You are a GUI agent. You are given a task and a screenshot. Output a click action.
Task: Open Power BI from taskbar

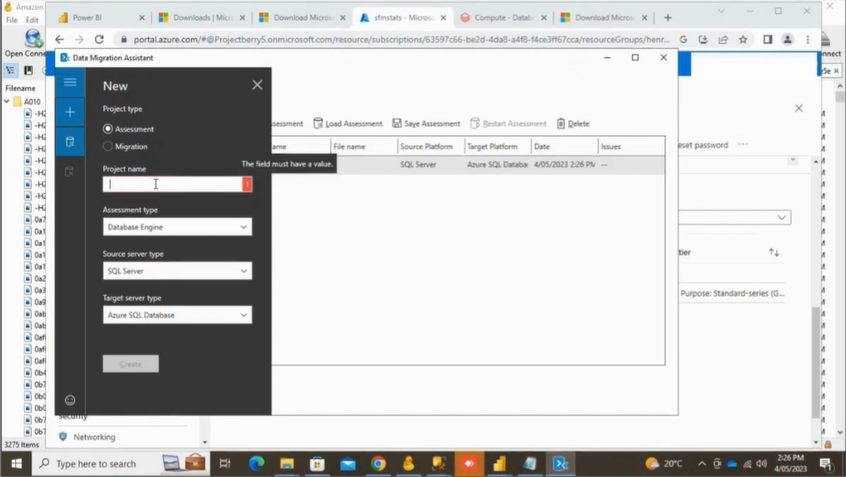500,464
